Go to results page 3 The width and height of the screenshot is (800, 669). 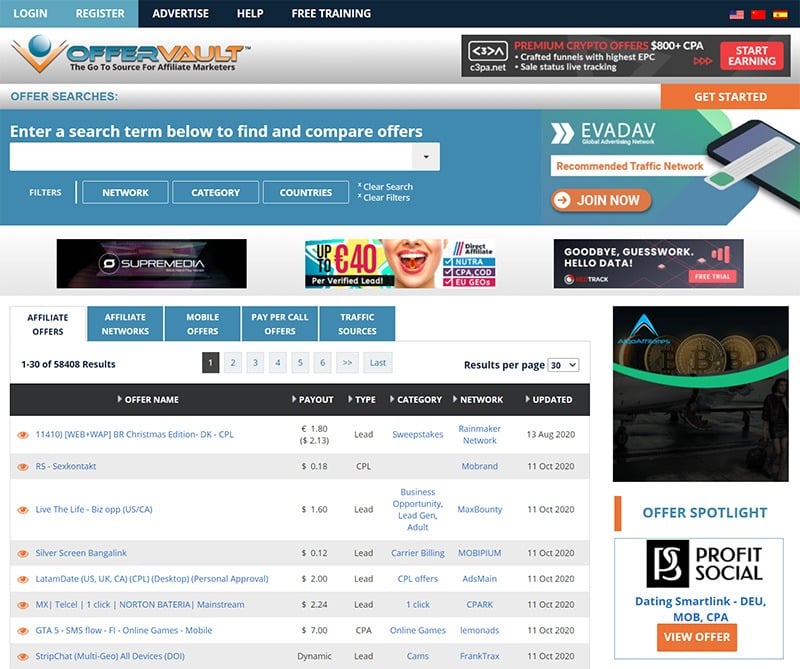click(x=255, y=363)
